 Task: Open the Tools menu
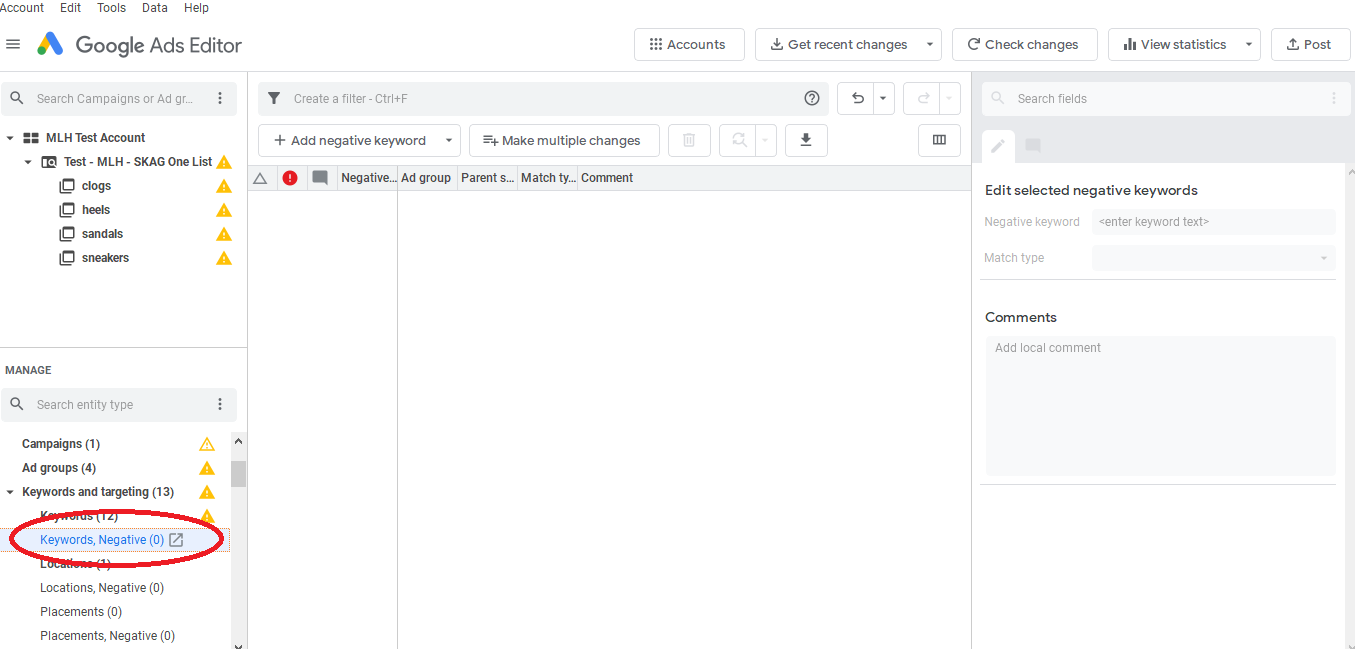(x=111, y=7)
